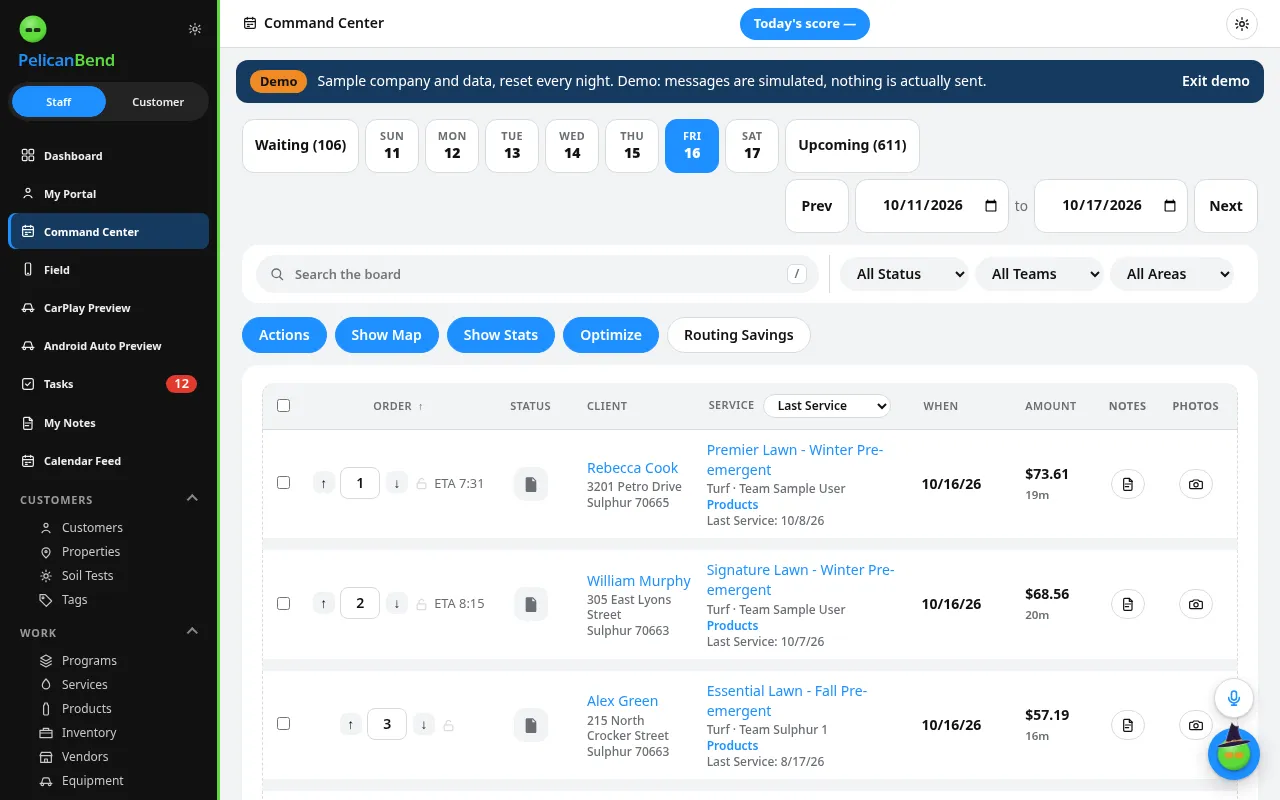Move Rebecca Cook's order down with arrow
1280x800 pixels.
(397, 484)
